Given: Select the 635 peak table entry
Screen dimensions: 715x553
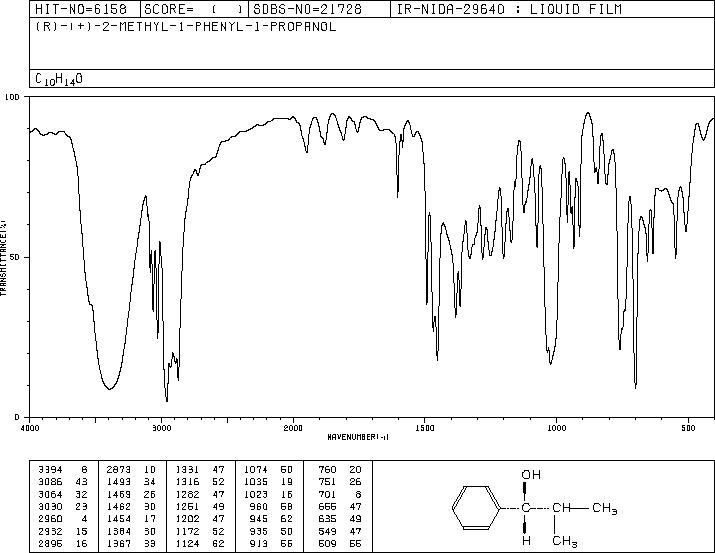Looking at the screenshot, I should click(340, 519).
